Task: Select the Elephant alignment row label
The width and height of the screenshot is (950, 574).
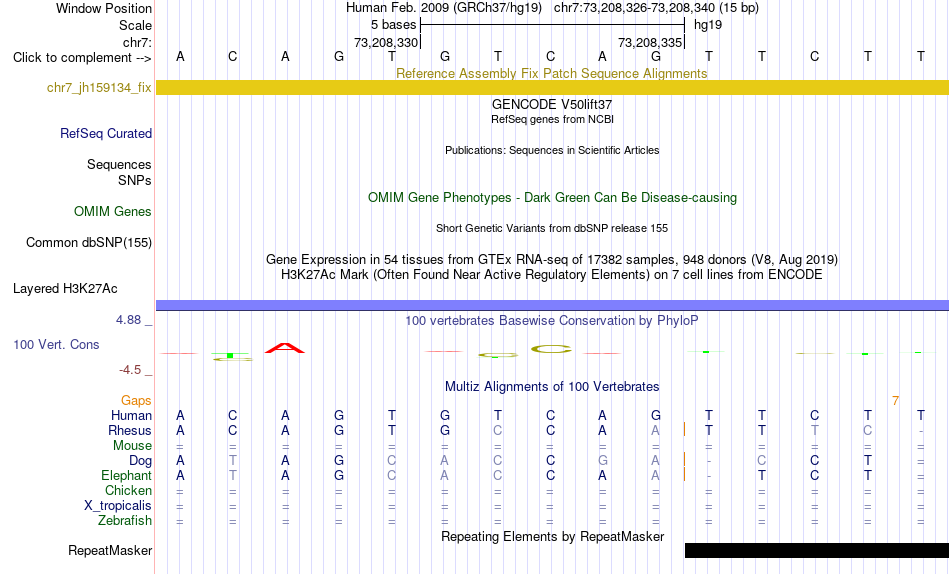Action: 126,475
